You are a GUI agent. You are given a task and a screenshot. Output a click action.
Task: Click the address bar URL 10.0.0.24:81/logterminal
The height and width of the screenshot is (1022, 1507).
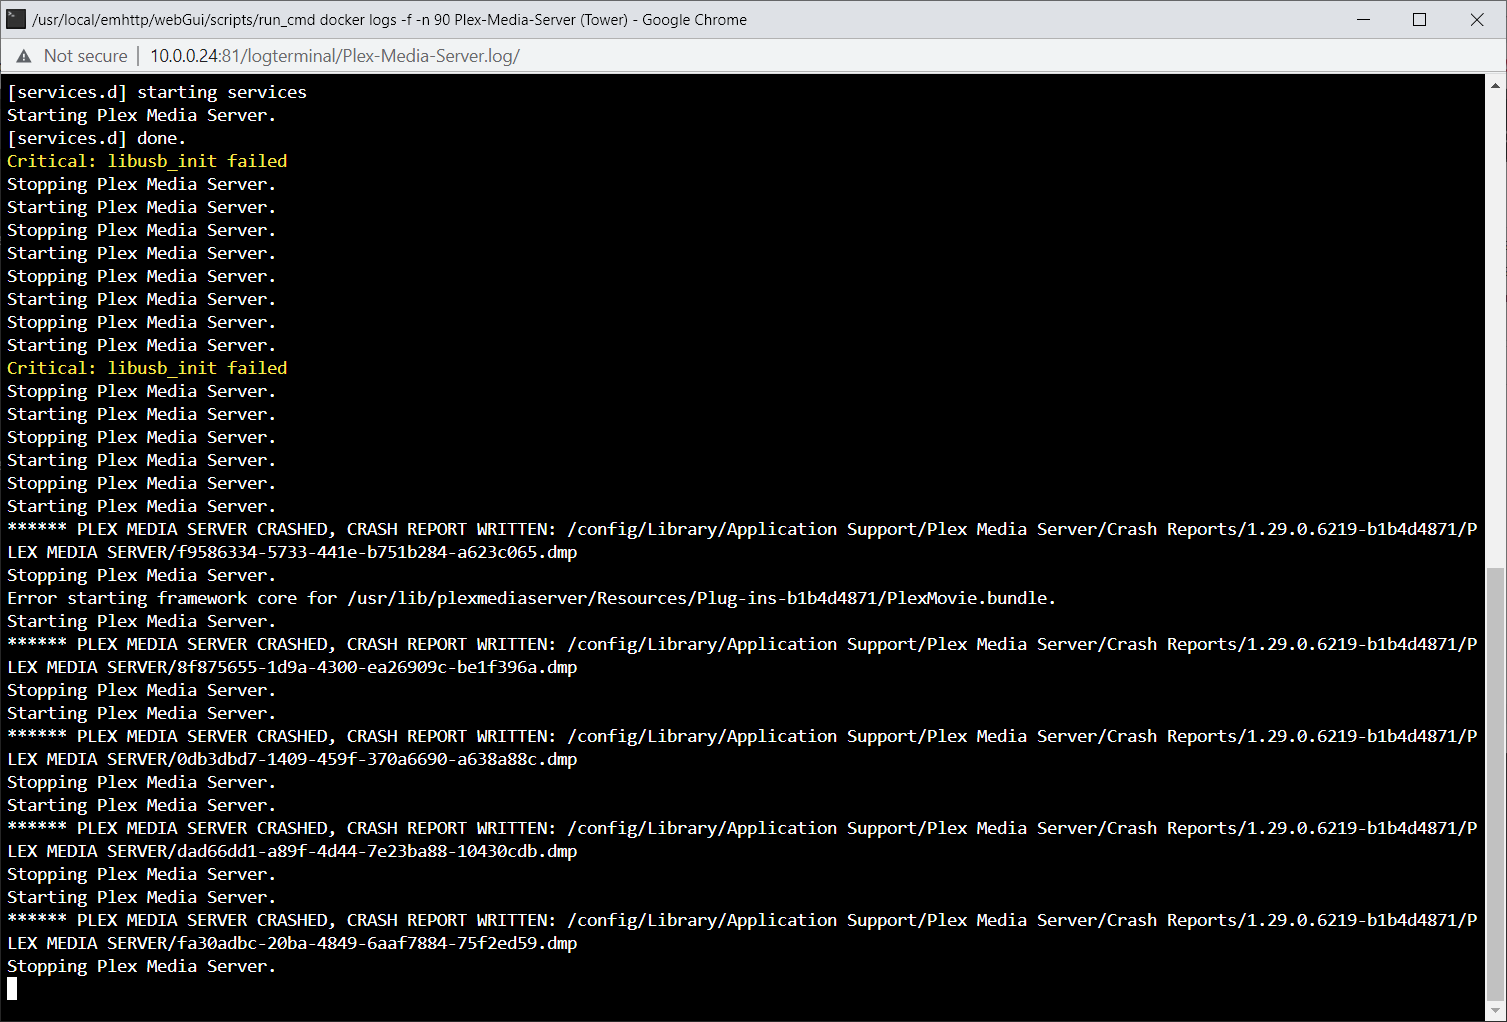[x=335, y=56]
